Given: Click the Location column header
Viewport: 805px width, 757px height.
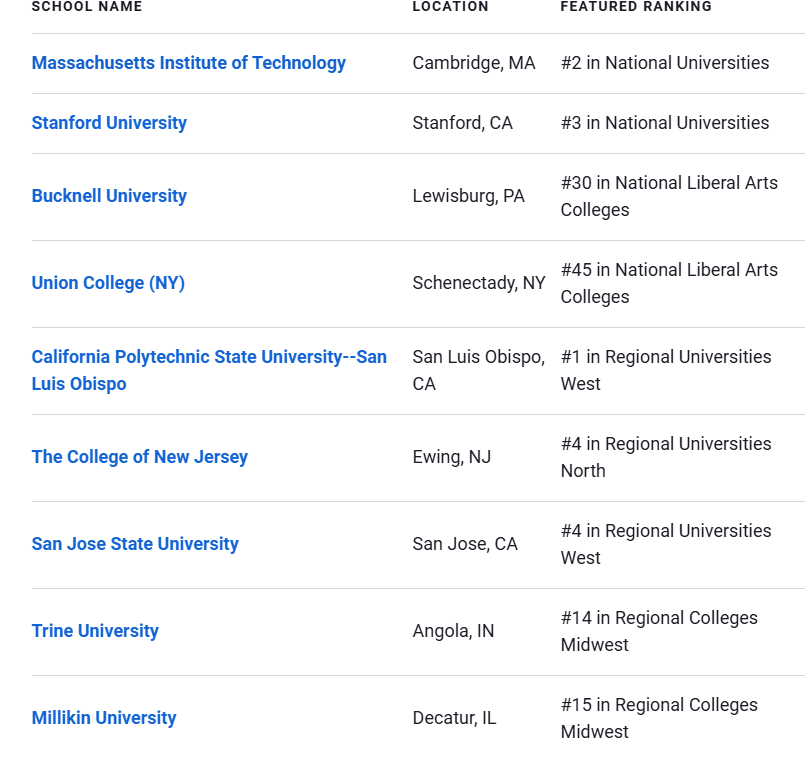Looking at the screenshot, I should pos(450,7).
